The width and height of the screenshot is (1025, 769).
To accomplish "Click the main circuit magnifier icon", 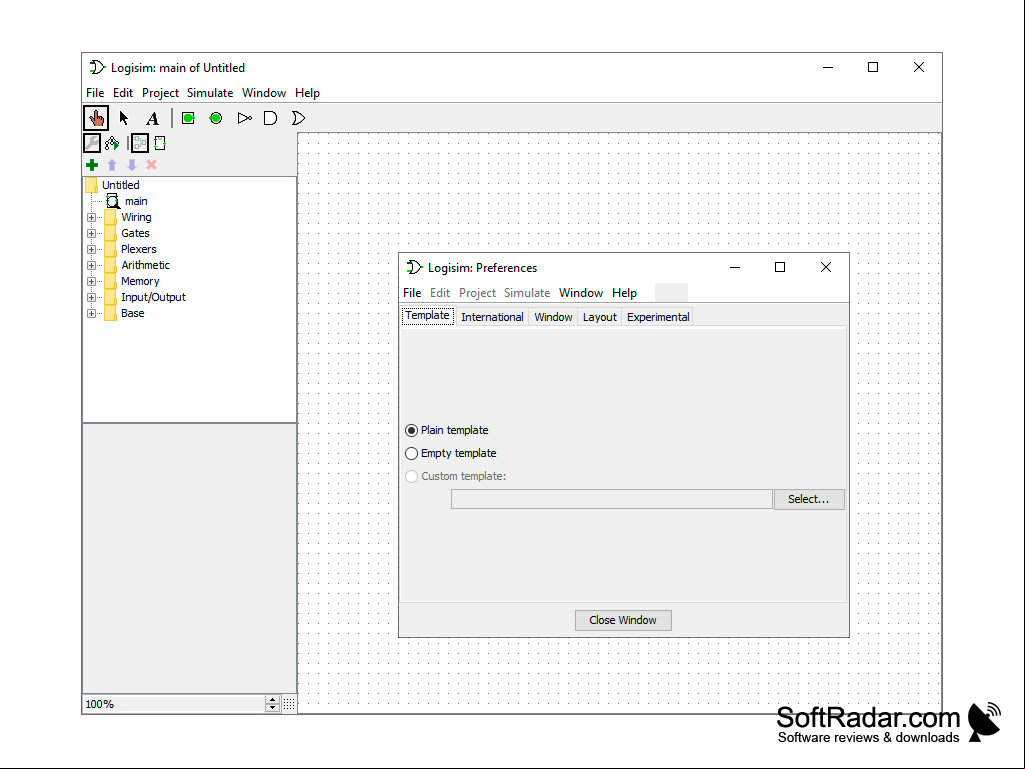I will coord(113,201).
